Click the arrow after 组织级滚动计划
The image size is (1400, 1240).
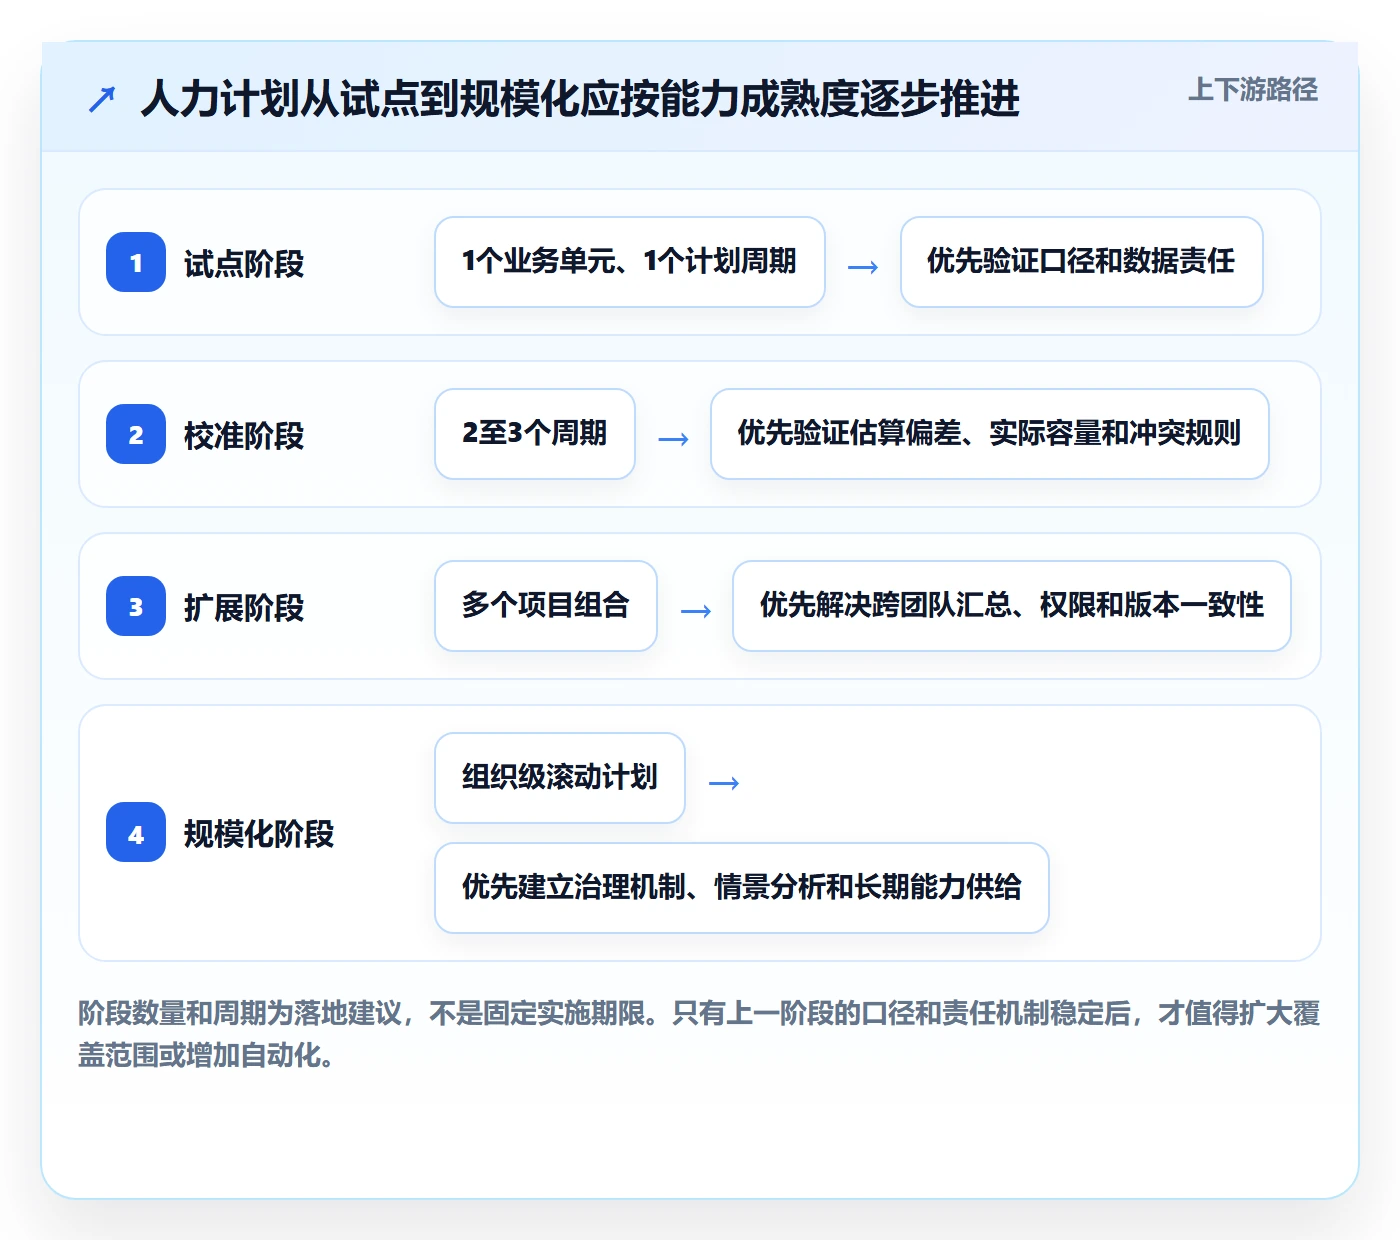[723, 783]
